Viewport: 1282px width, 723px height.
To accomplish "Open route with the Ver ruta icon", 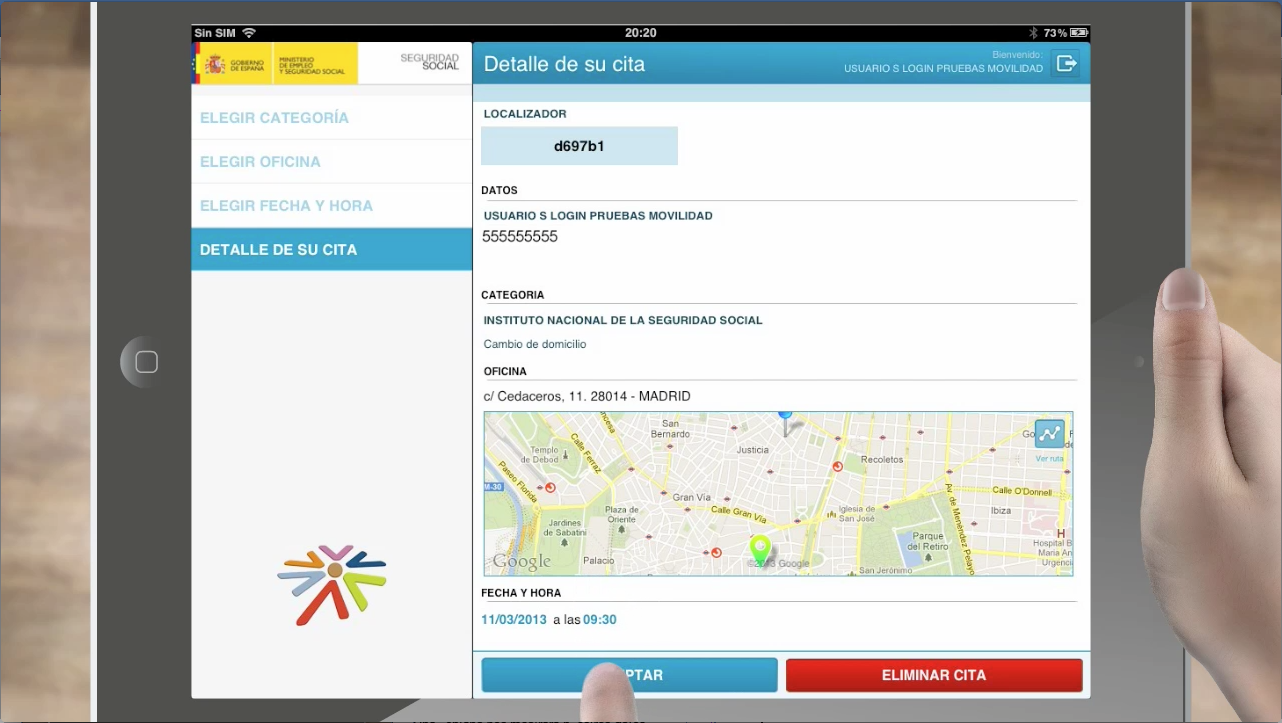I will (1049, 434).
